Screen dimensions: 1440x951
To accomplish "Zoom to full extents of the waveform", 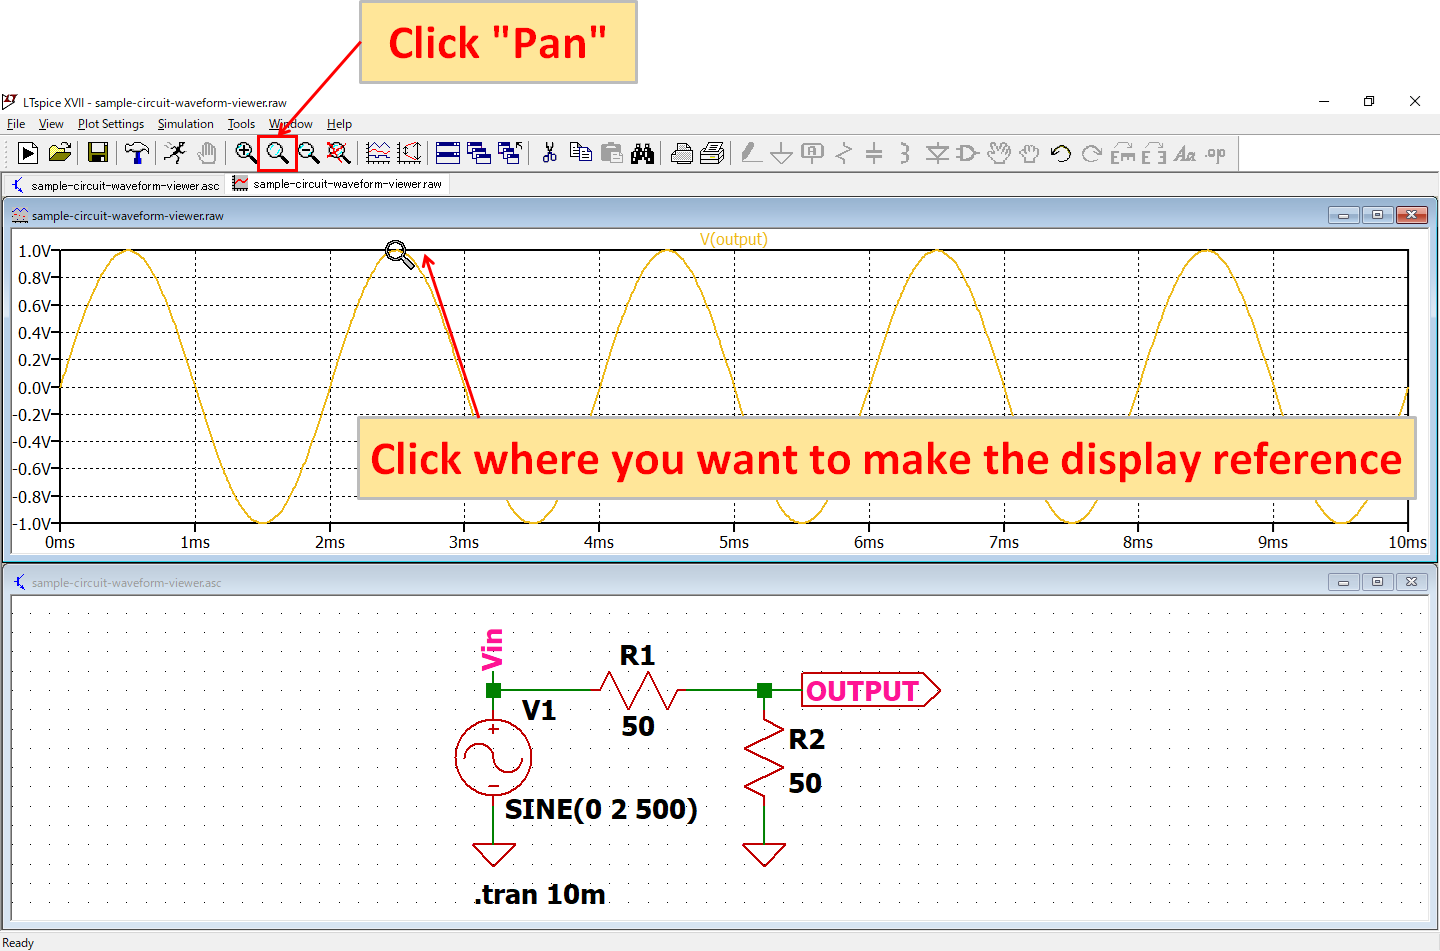I will point(338,153).
